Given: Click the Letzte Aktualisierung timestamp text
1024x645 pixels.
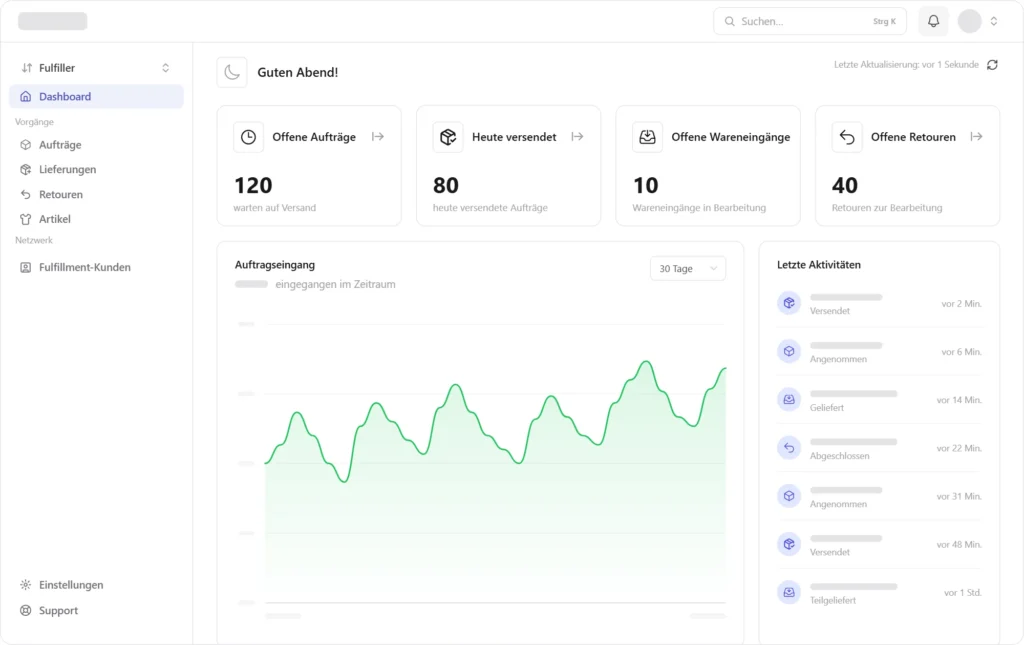Looking at the screenshot, I should coord(906,65).
